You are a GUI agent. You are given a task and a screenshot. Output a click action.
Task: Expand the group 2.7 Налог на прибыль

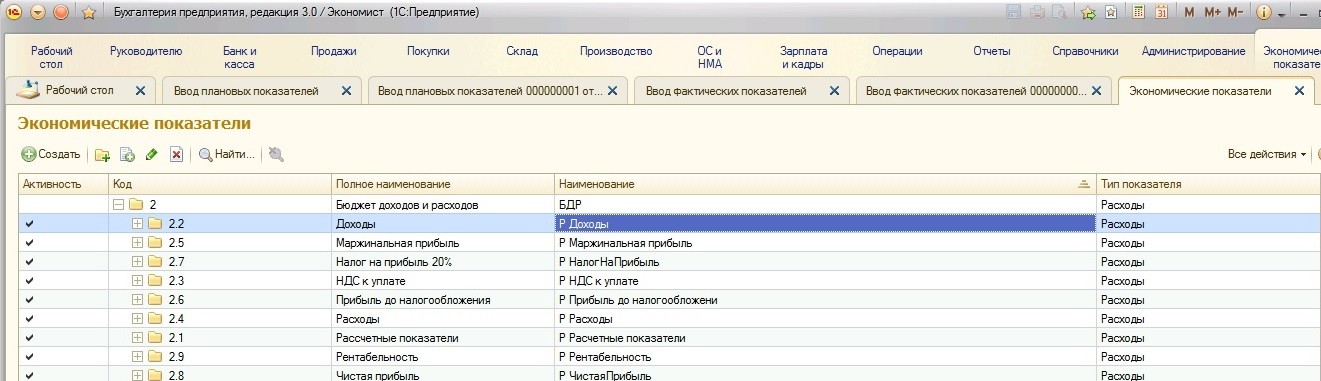click(138, 262)
